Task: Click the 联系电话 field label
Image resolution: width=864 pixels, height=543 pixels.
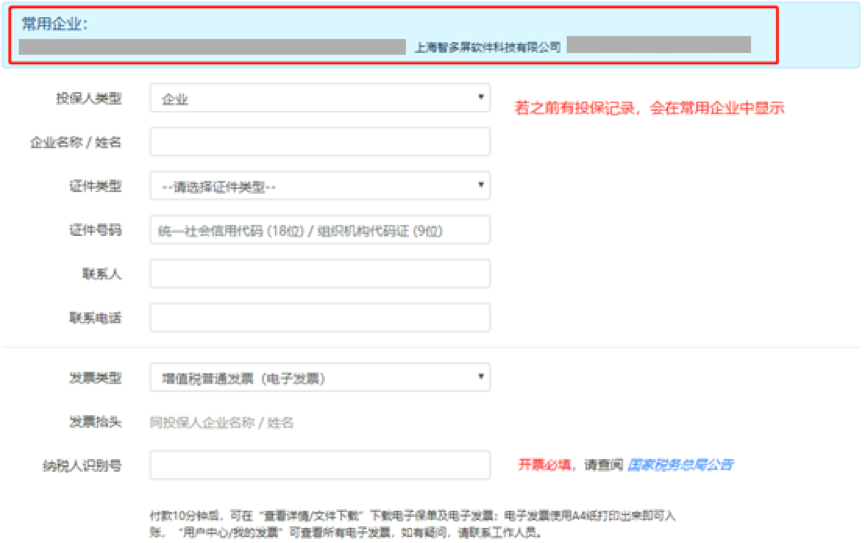Action: pos(94,318)
